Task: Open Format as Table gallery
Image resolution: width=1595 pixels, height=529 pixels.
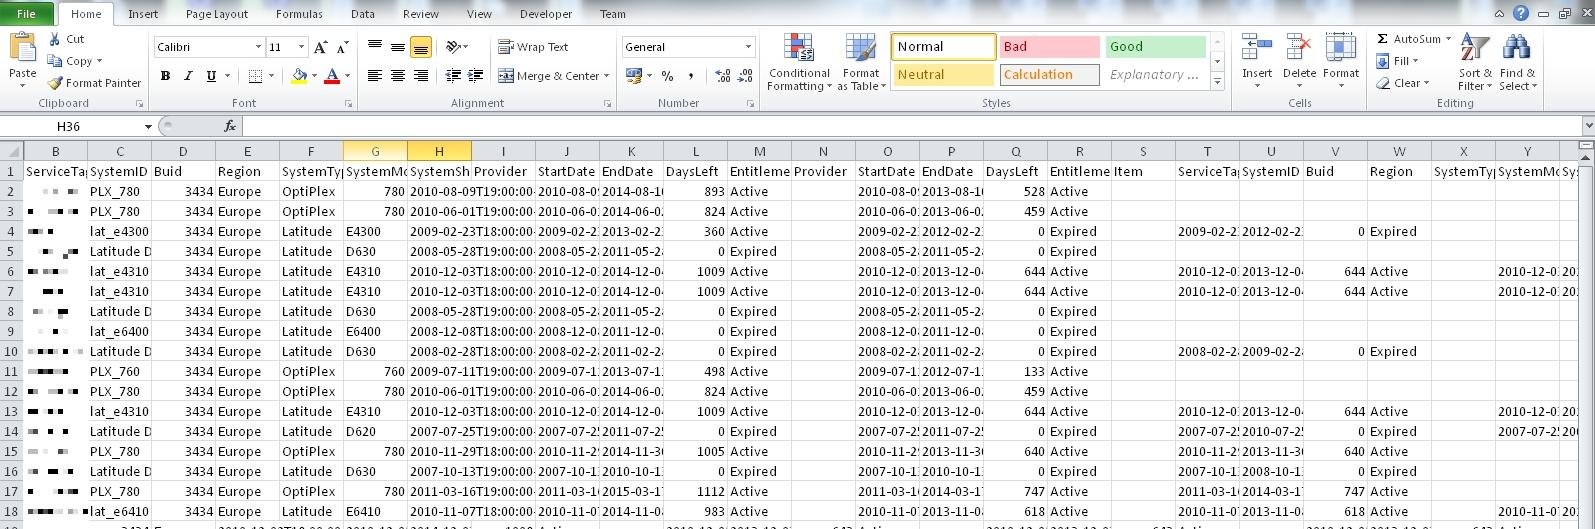Action: coord(861,63)
